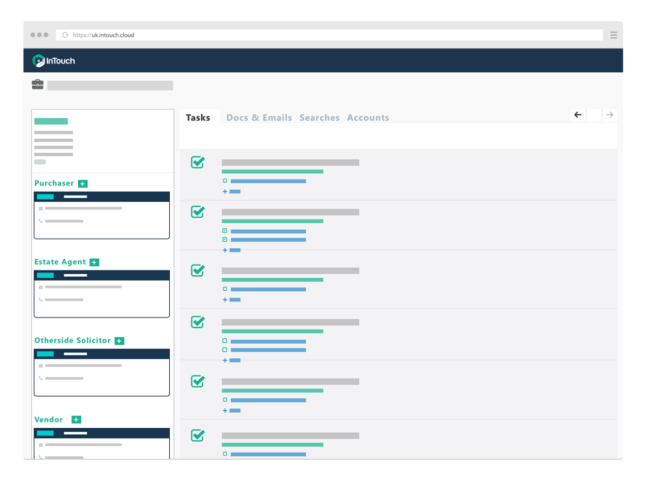Open the Accounts tab

tap(368, 118)
